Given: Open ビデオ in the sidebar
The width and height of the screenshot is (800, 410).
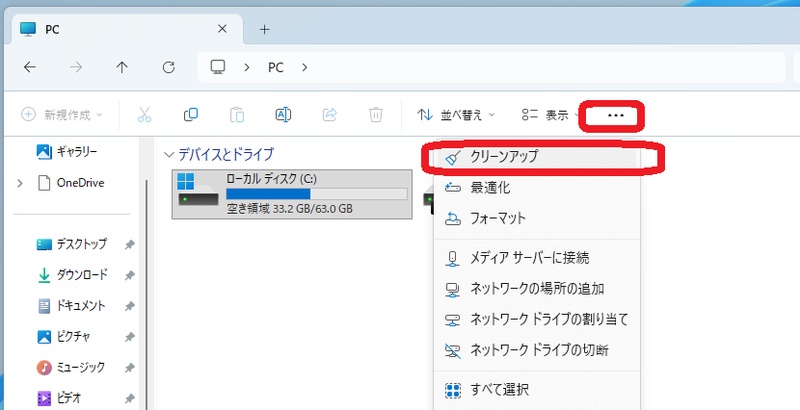Looking at the screenshot, I should [x=60, y=397].
